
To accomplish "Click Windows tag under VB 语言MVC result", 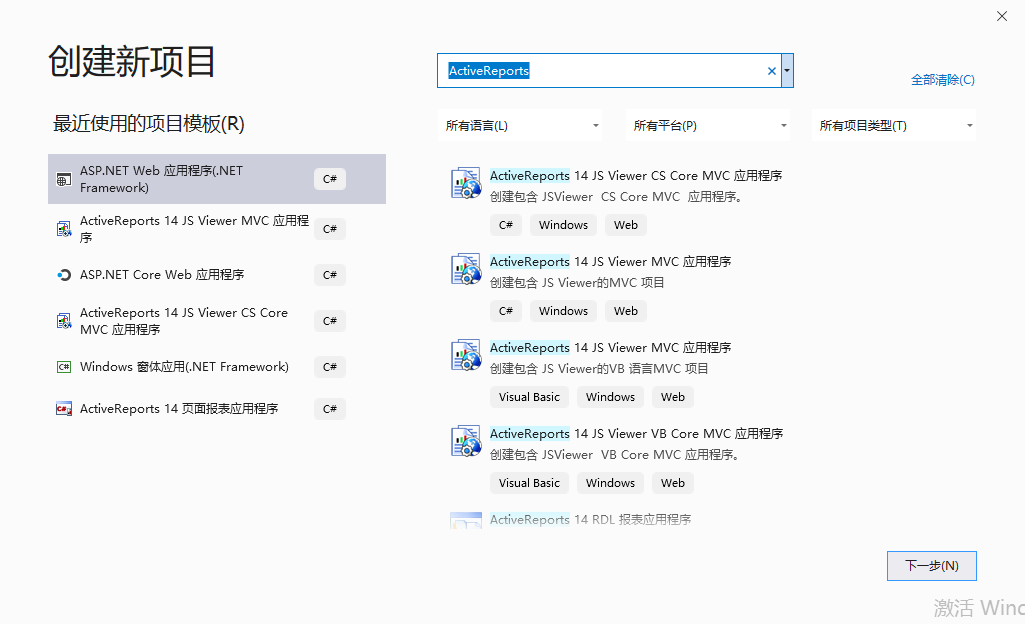I will click(x=611, y=397).
